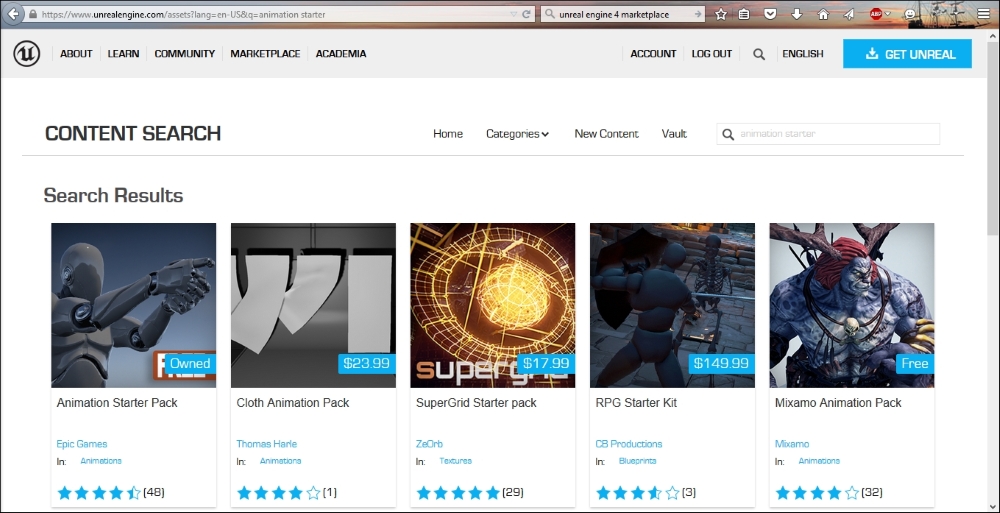Open Thomas Harle seller link
The image size is (1000, 513).
(x=267, y=444)
